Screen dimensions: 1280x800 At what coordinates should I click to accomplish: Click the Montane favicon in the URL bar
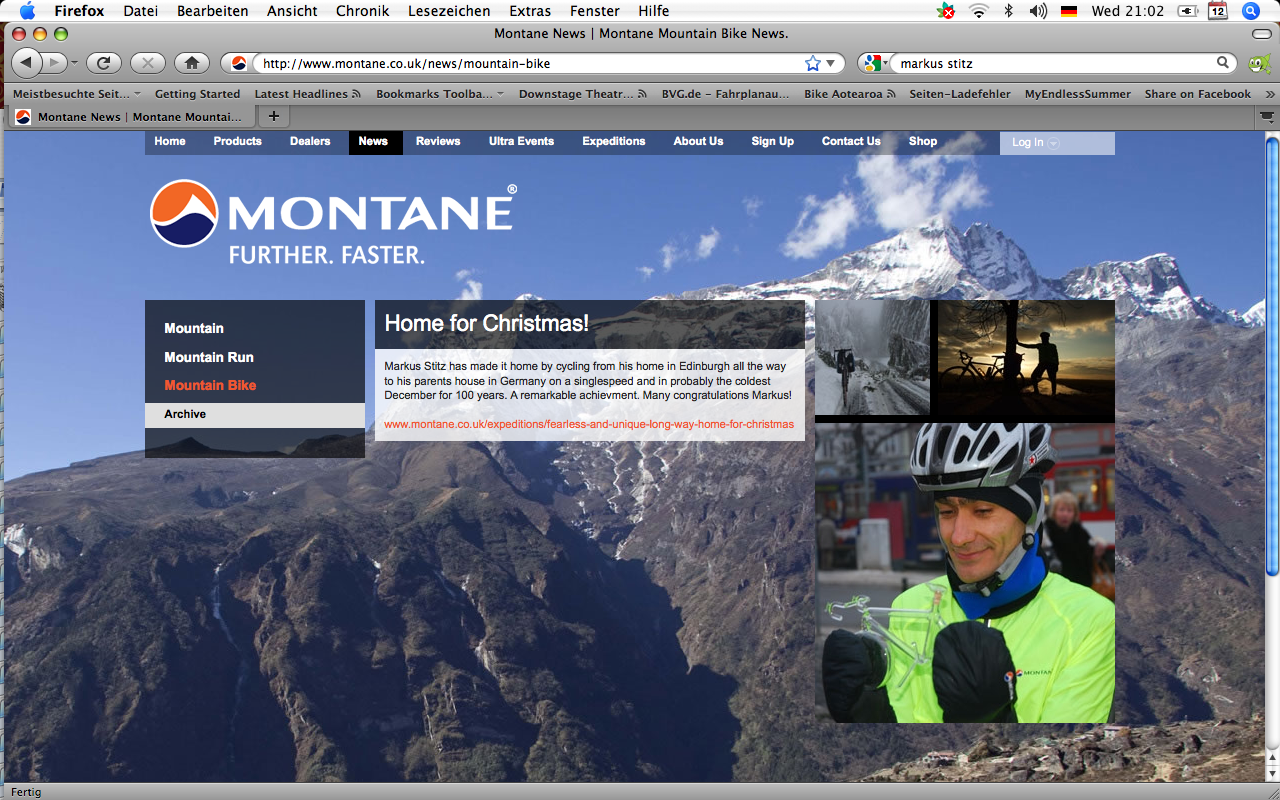click(239, 63)
